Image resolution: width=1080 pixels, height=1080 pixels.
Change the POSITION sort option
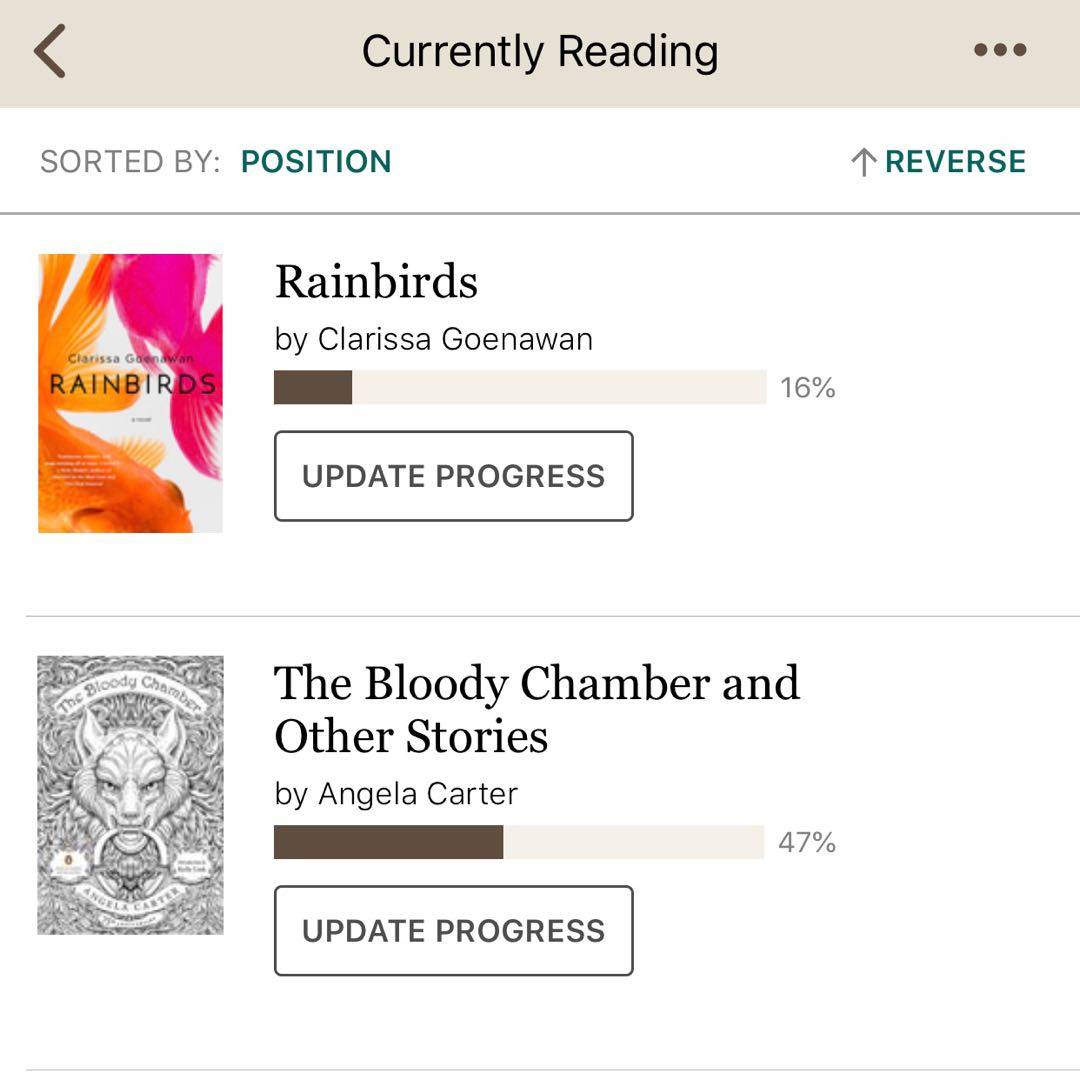click(x=316, y=162)
